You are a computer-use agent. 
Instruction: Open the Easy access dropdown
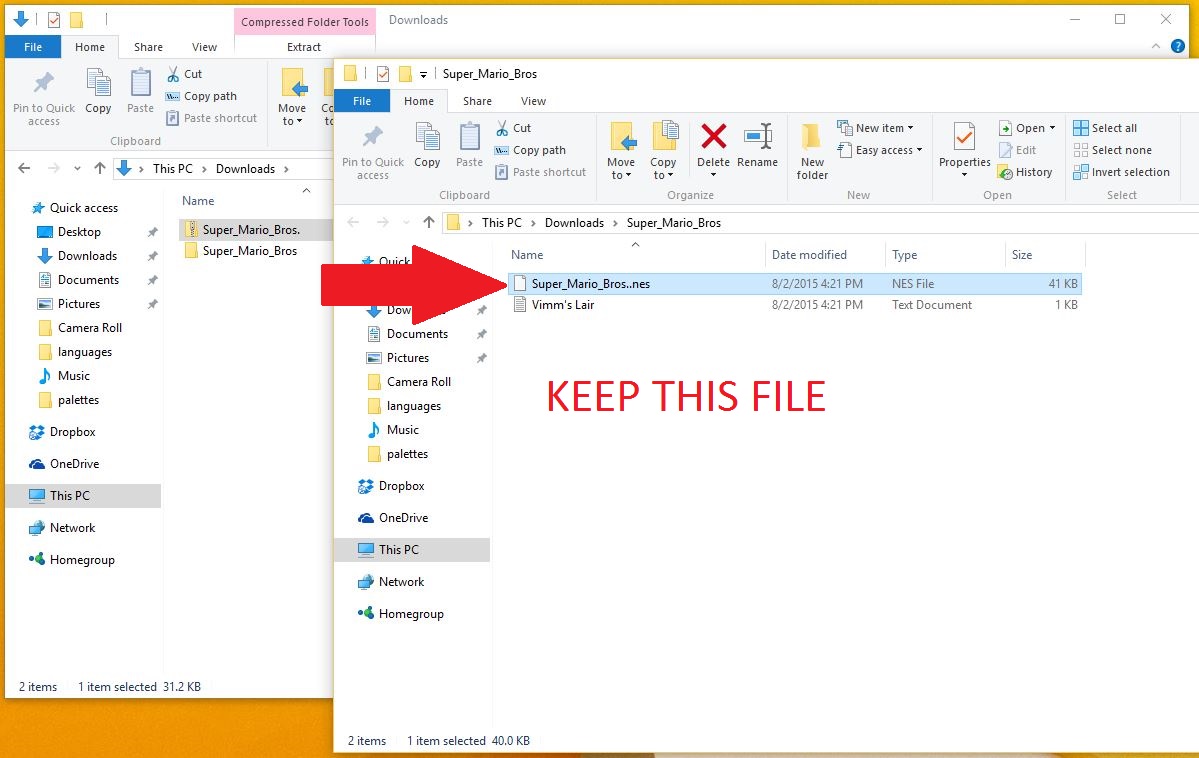pyautogui.click(x=880, y=150)
